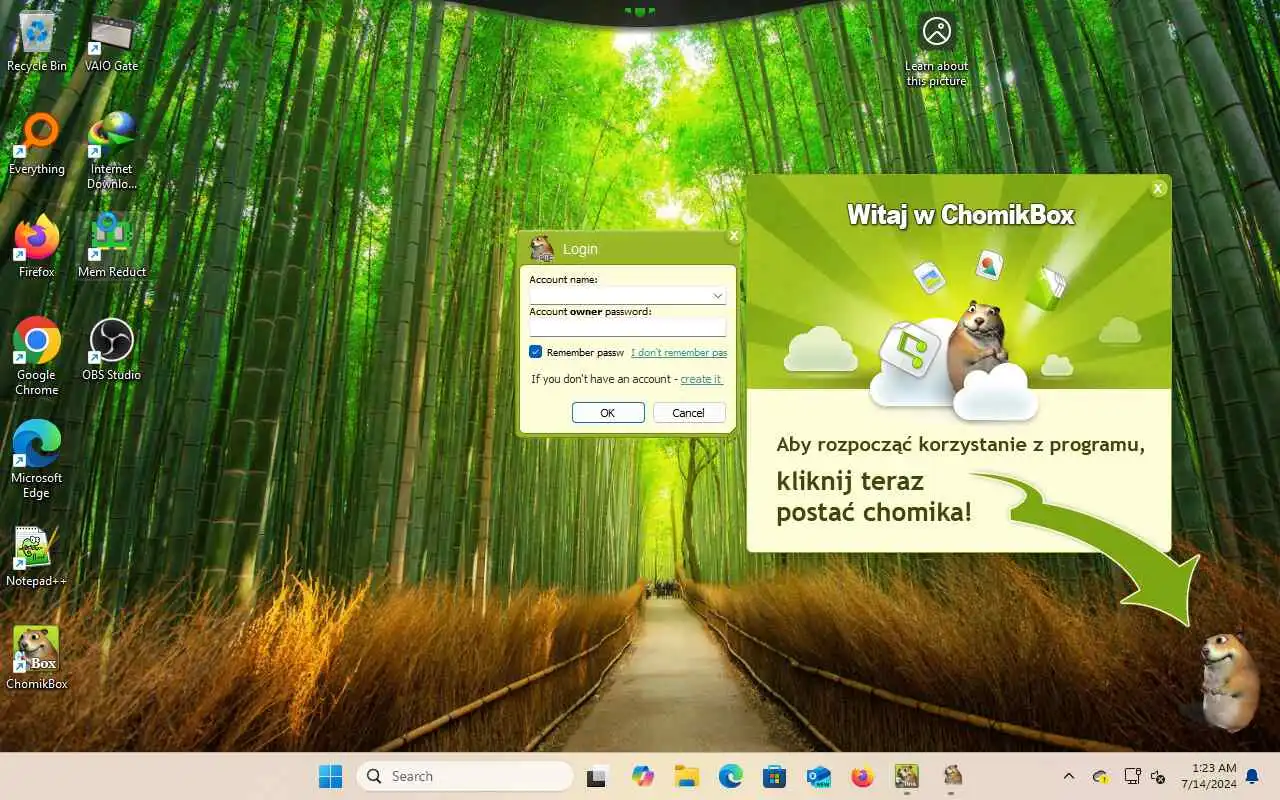
Task: Open Microsoft Edge from the taskbar
Action: 730,776
